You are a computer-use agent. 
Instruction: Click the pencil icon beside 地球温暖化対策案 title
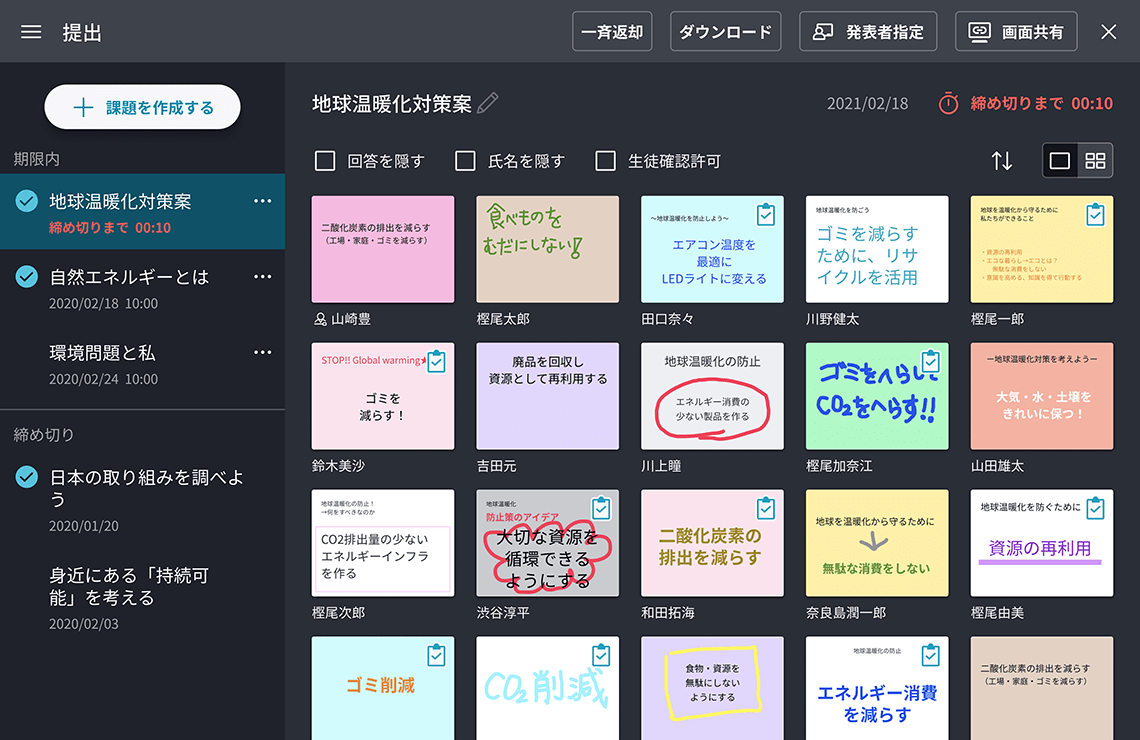pyautogui.click(x=488, y=103)
